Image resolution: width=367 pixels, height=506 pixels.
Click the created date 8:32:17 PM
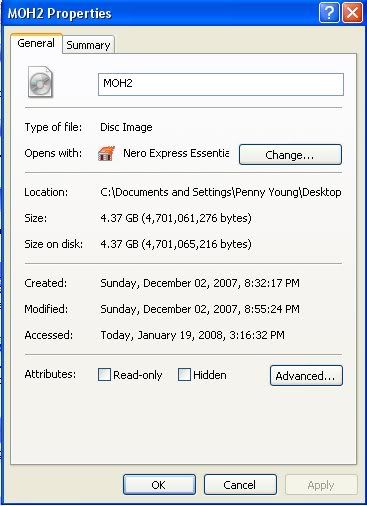click(200, 283)
